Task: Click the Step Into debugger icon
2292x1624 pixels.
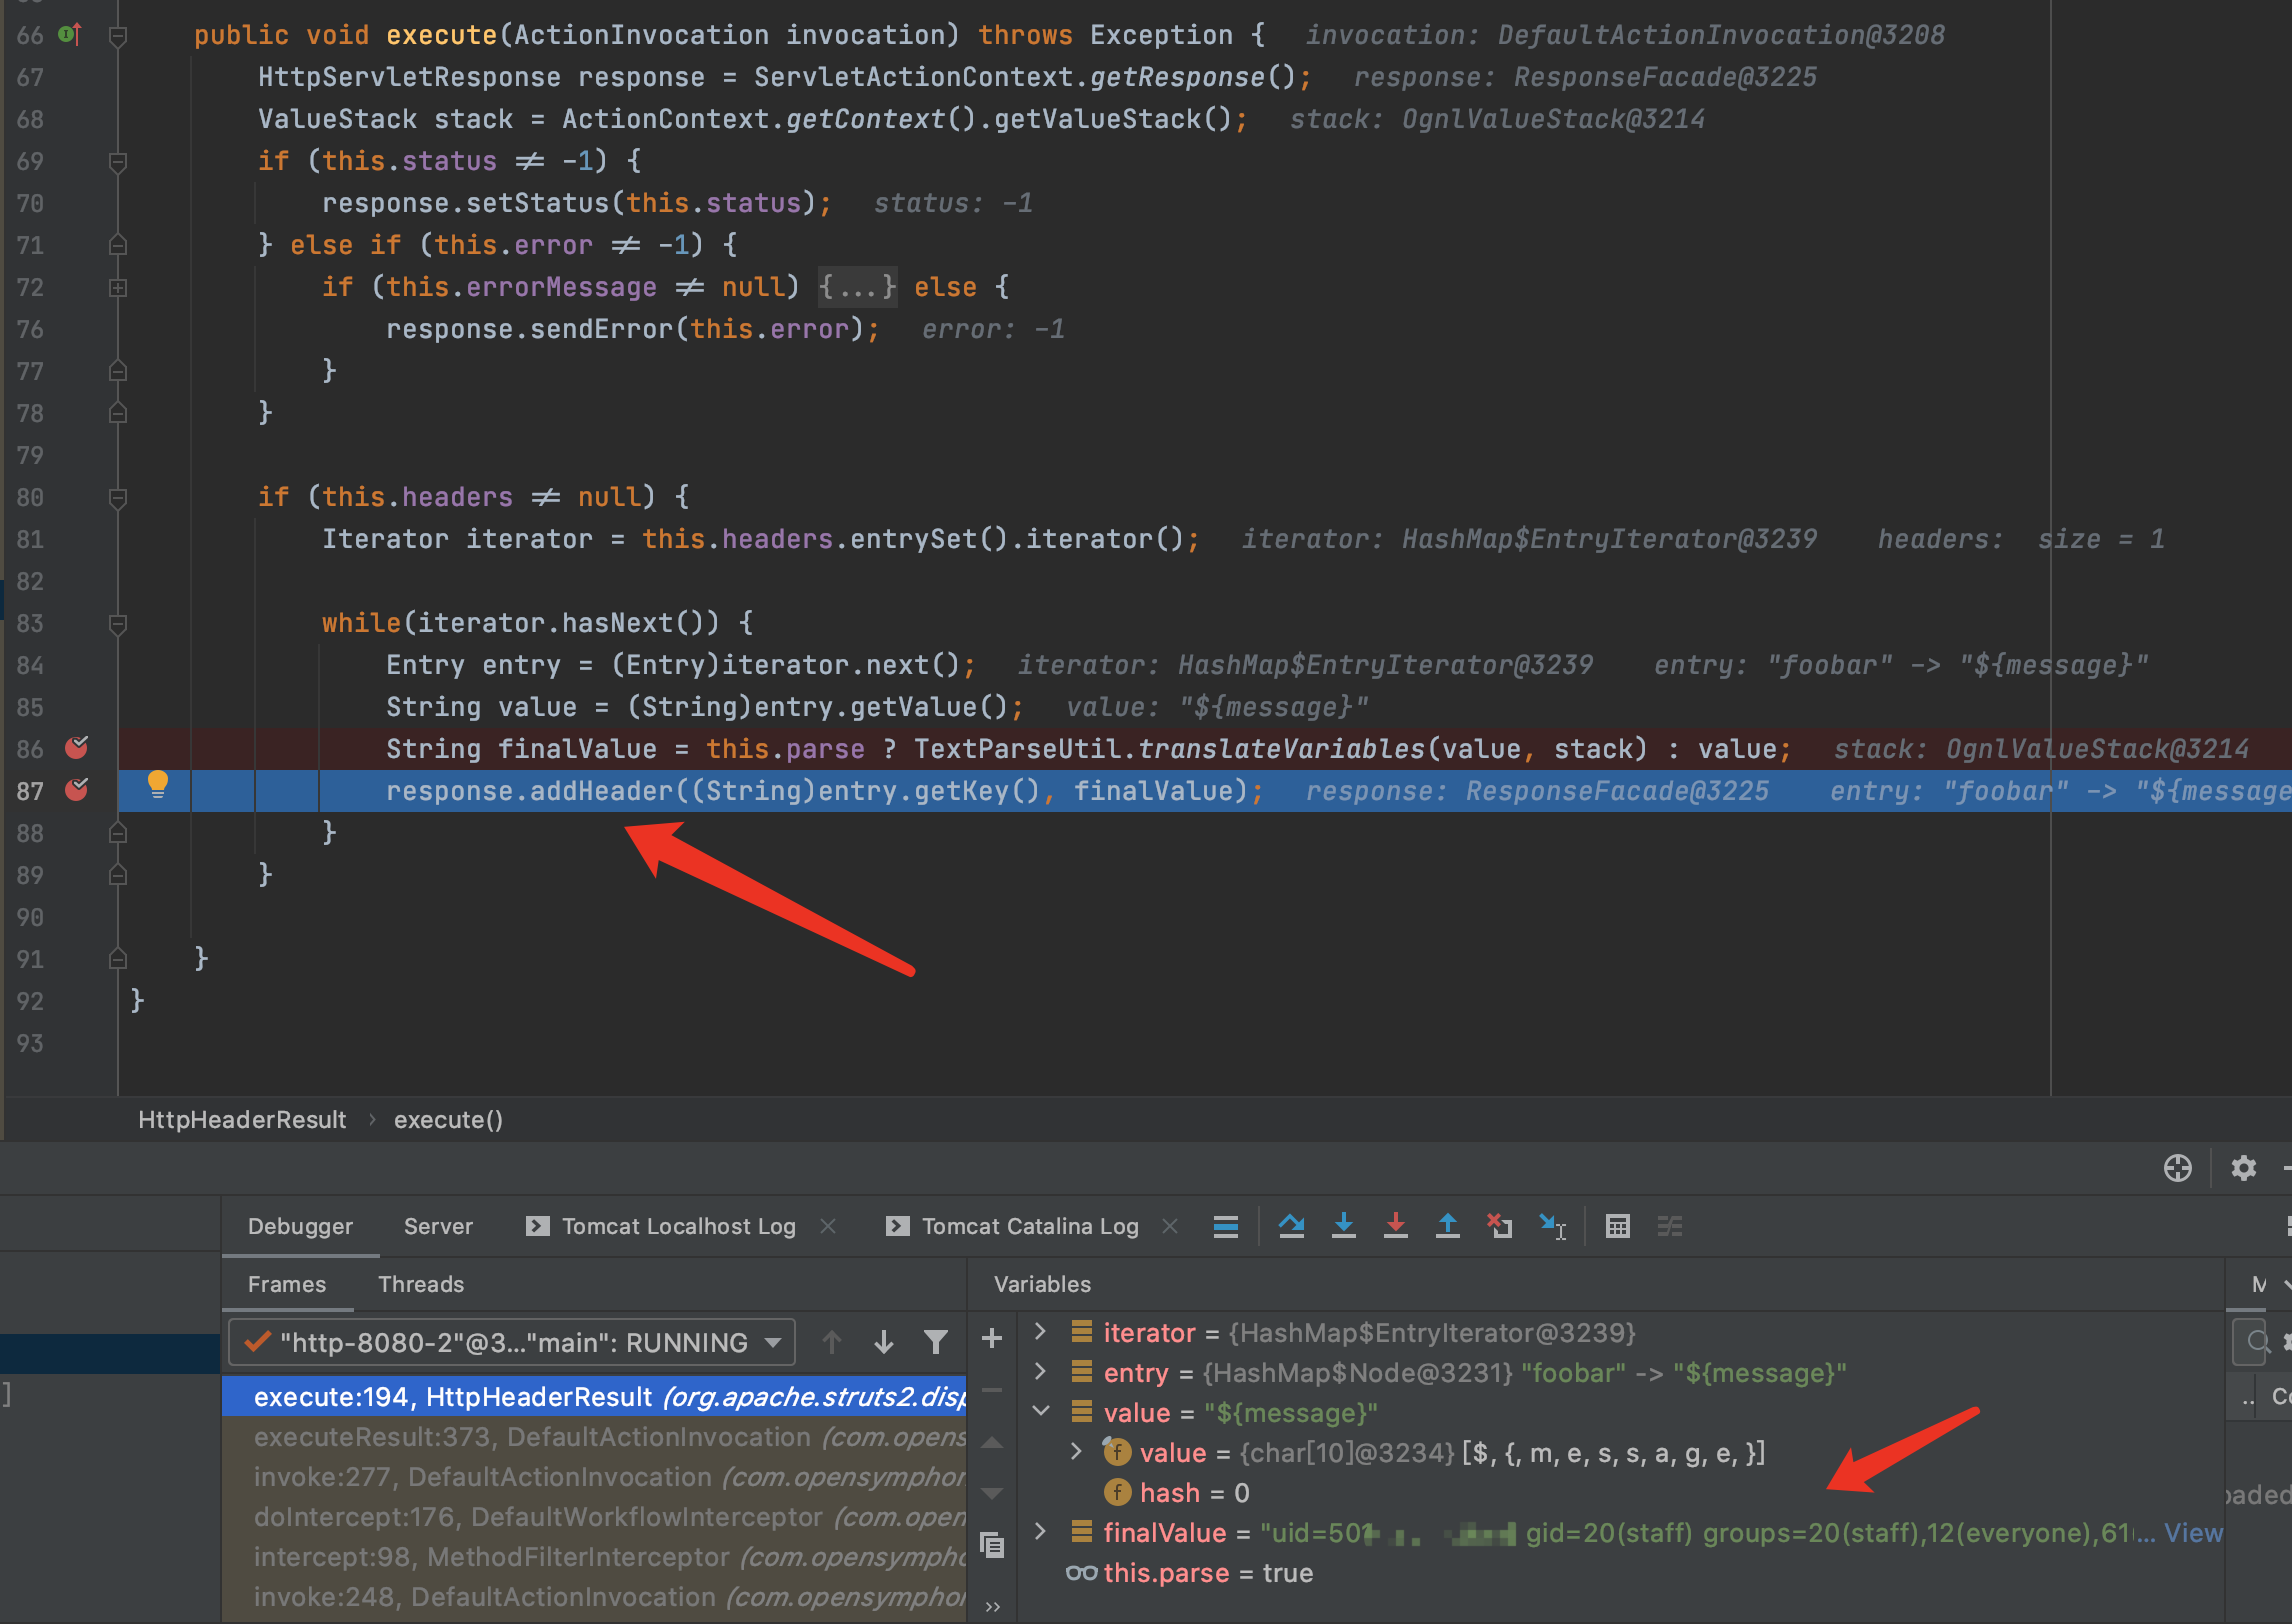Action: coord(1344,1226)
